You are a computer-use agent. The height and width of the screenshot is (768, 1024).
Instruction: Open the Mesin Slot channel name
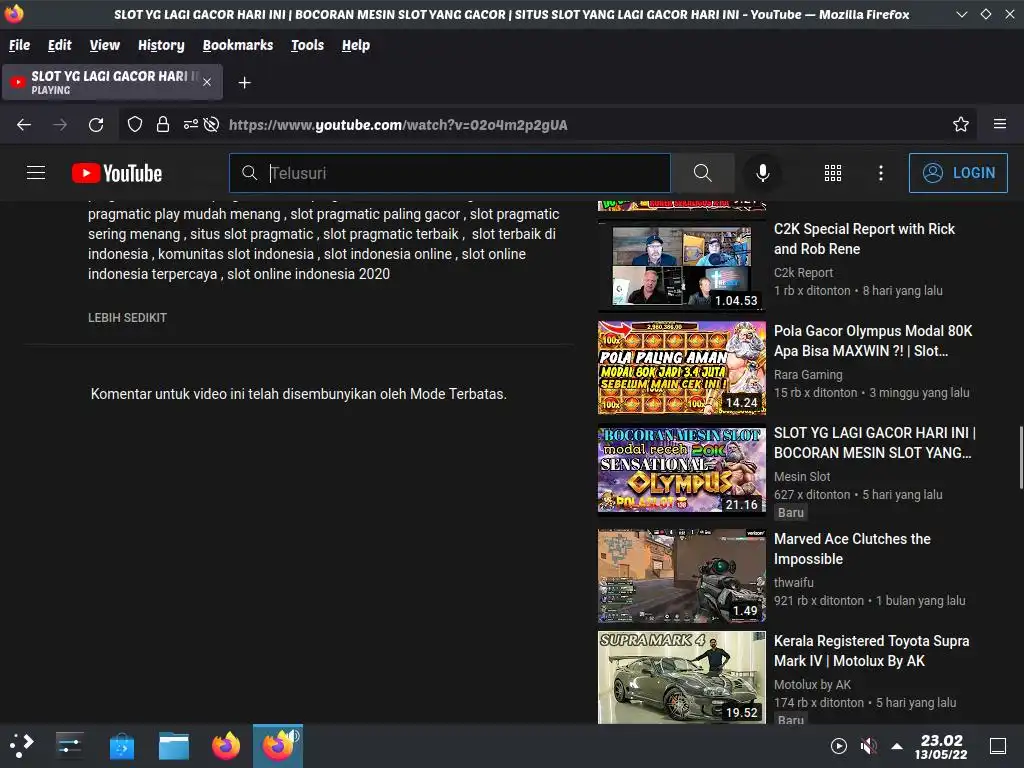[802, 477]
